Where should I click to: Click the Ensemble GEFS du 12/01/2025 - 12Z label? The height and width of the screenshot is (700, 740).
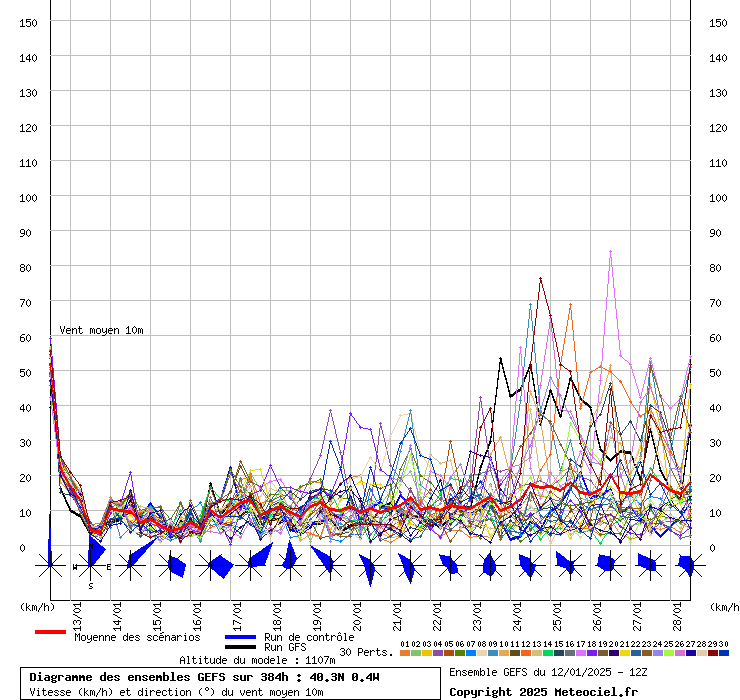click(548, 672)
